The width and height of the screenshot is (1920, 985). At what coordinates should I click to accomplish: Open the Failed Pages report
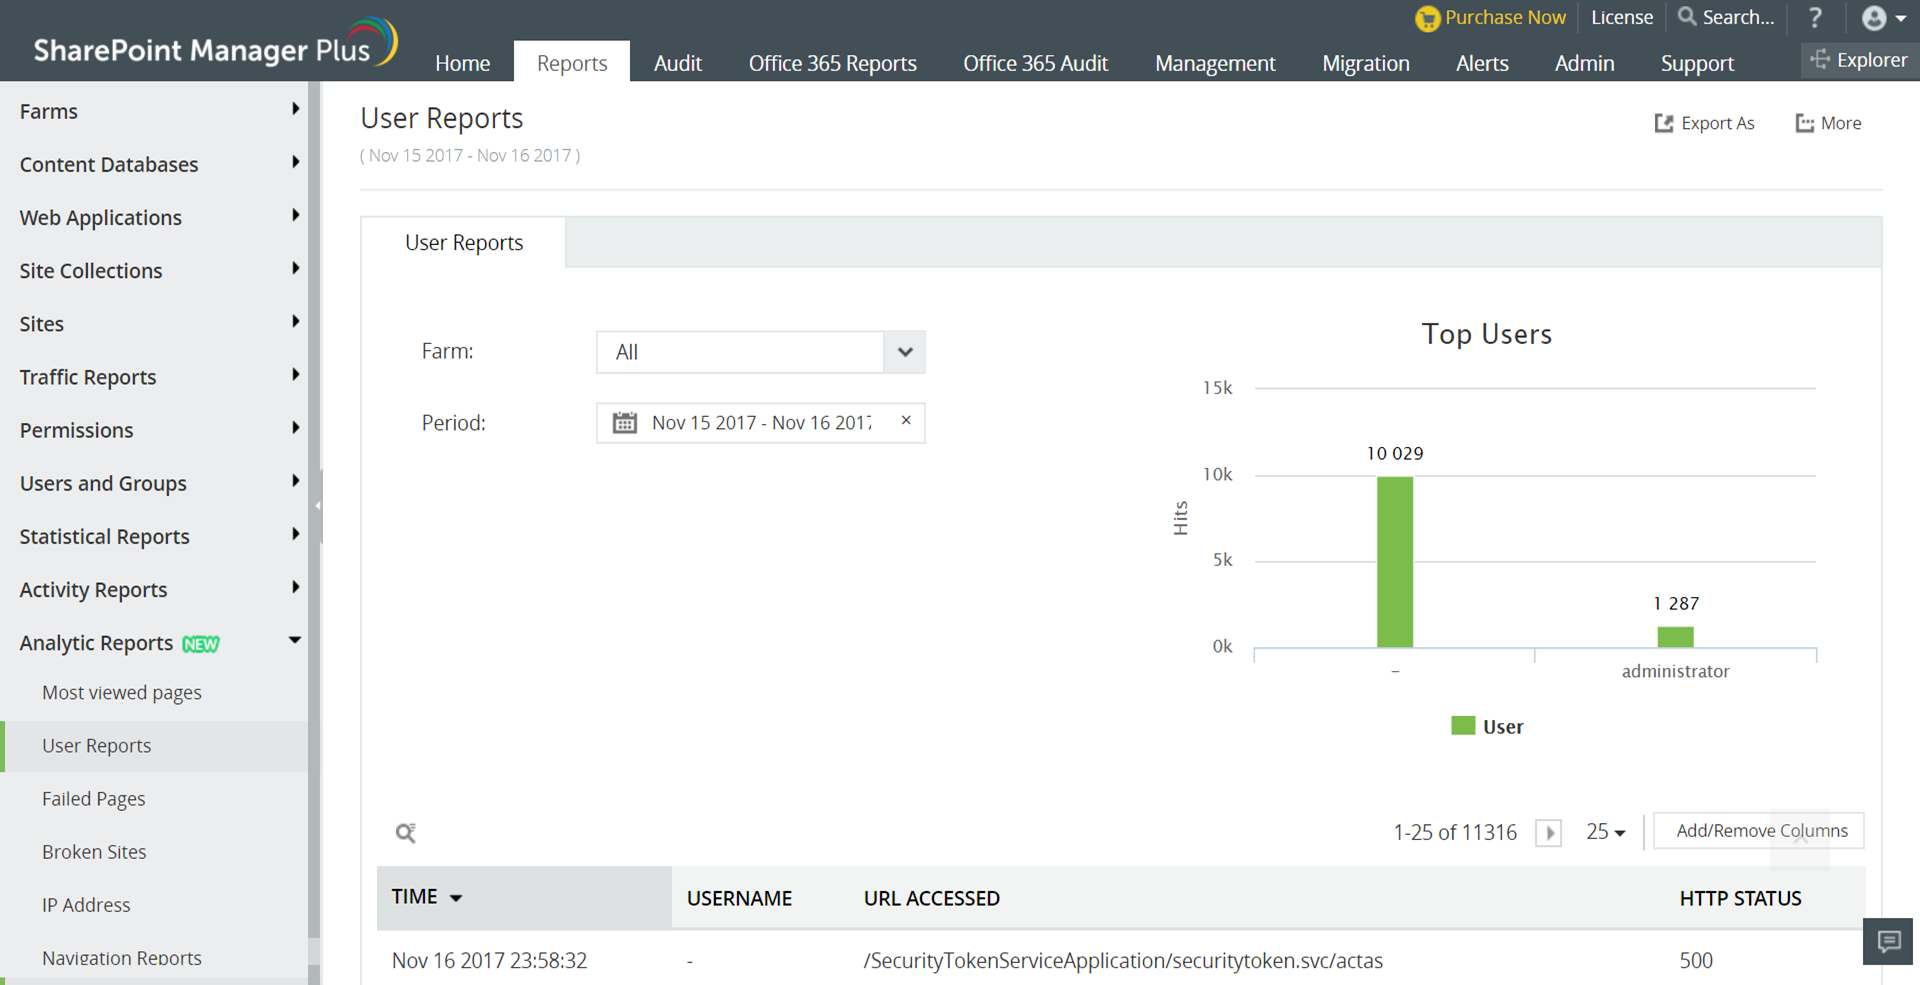coord(94,798)
